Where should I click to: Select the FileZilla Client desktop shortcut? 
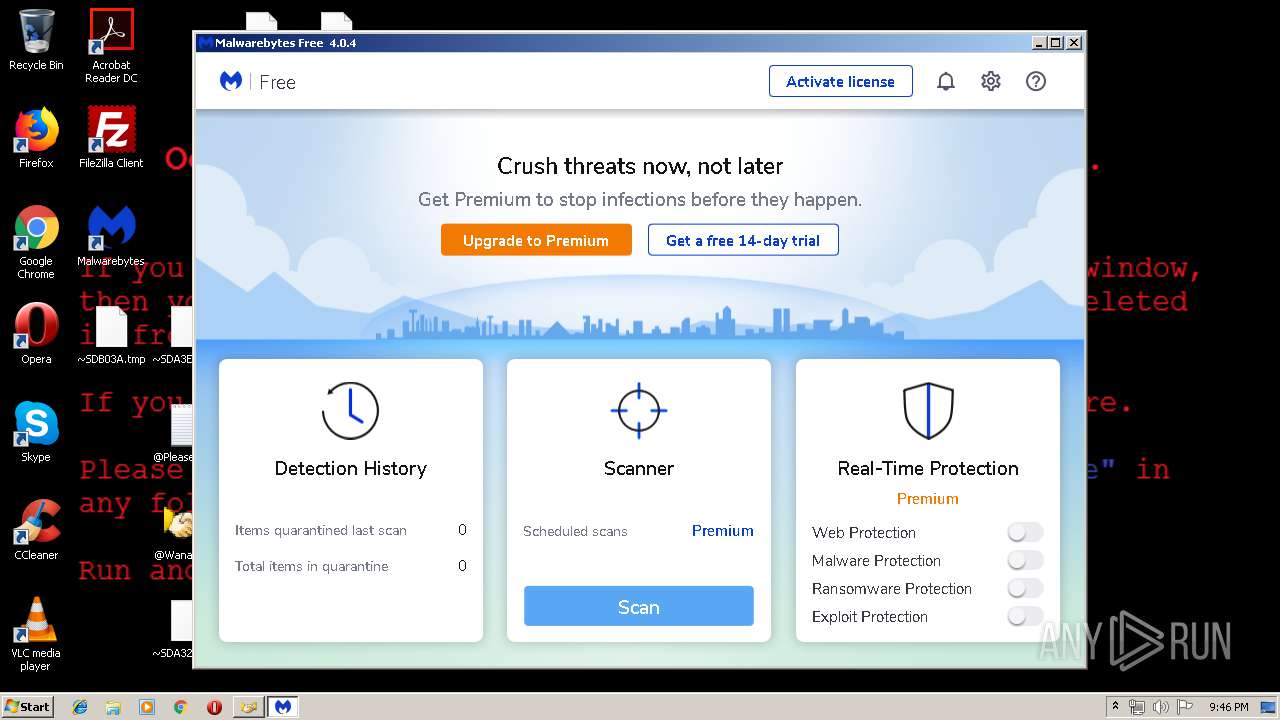pos(111,138)
